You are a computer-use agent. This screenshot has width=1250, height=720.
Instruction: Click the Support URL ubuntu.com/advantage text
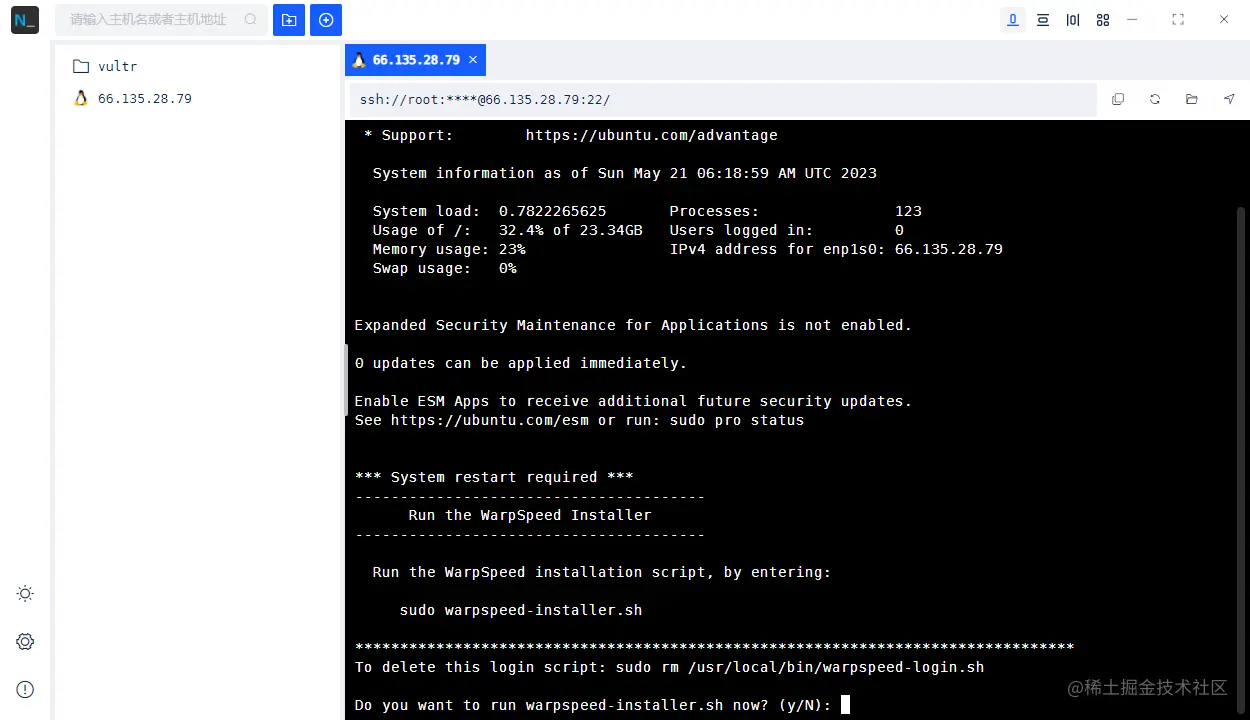pos(651,135)
